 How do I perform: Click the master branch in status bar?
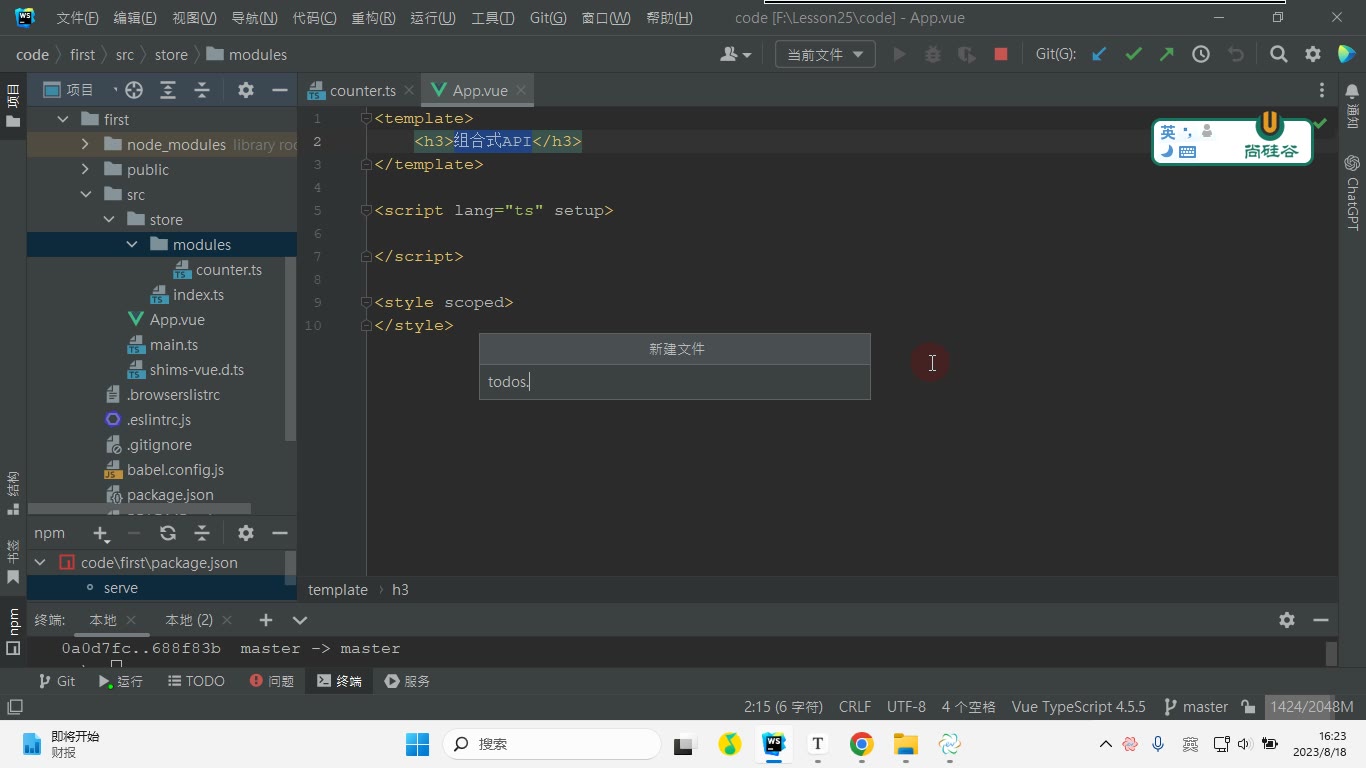[1196, 707]
